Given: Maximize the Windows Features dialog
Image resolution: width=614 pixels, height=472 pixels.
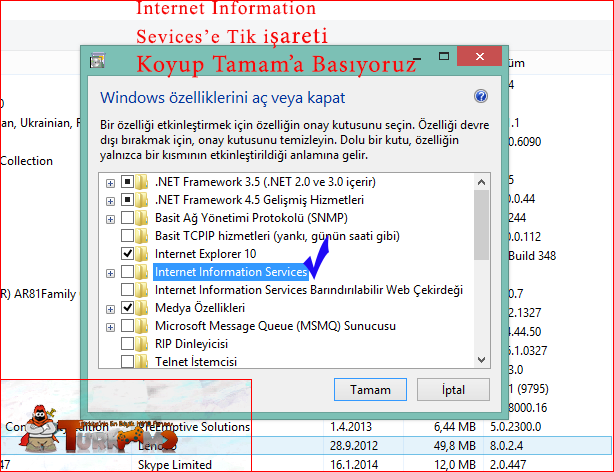Looking at the screenshot, I should tap(444, 56).
